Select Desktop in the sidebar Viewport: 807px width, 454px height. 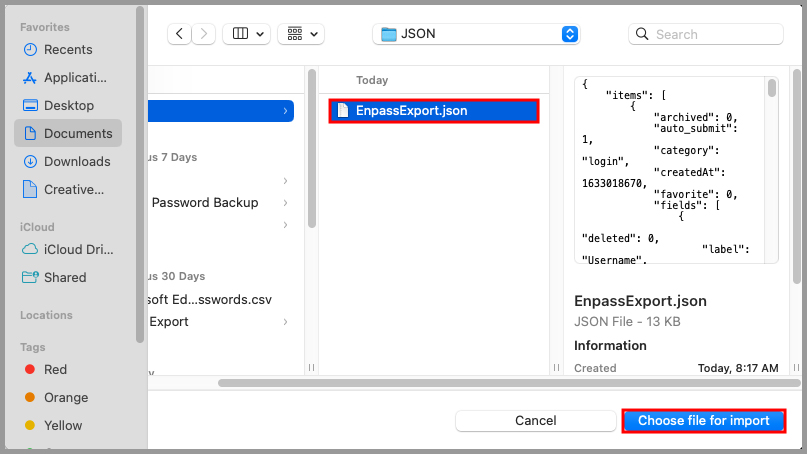(68, 105)
